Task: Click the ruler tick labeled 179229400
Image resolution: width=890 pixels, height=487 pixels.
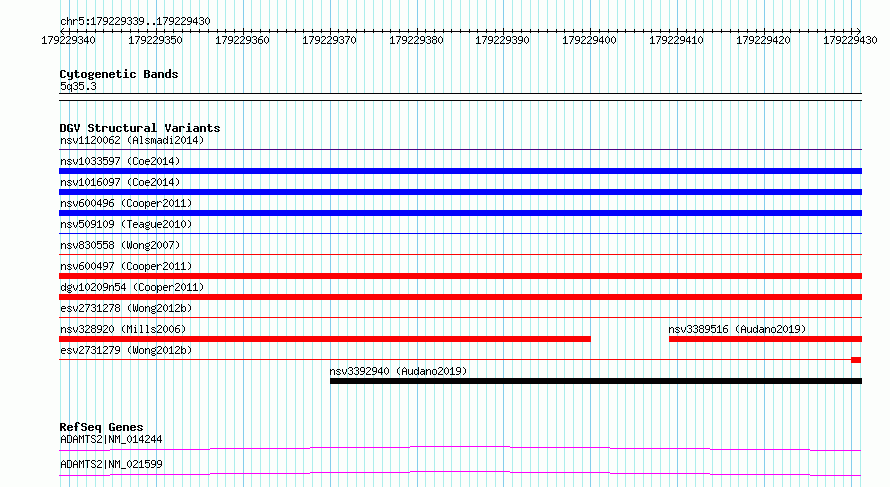Action: [589, 40]
